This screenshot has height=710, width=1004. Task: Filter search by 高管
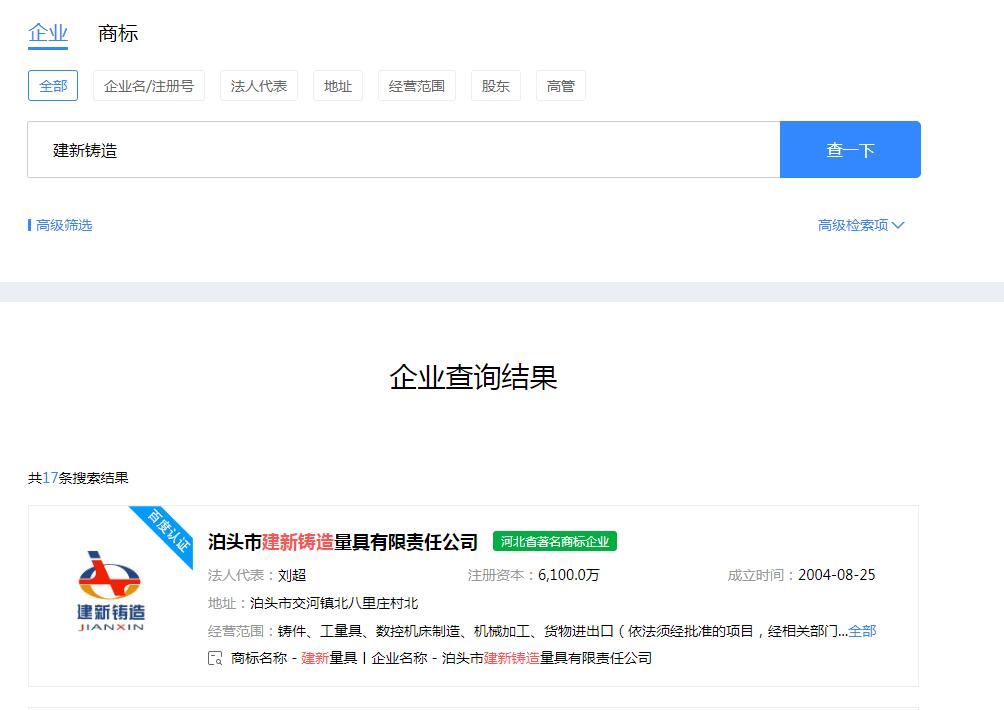tap(561, 86)
